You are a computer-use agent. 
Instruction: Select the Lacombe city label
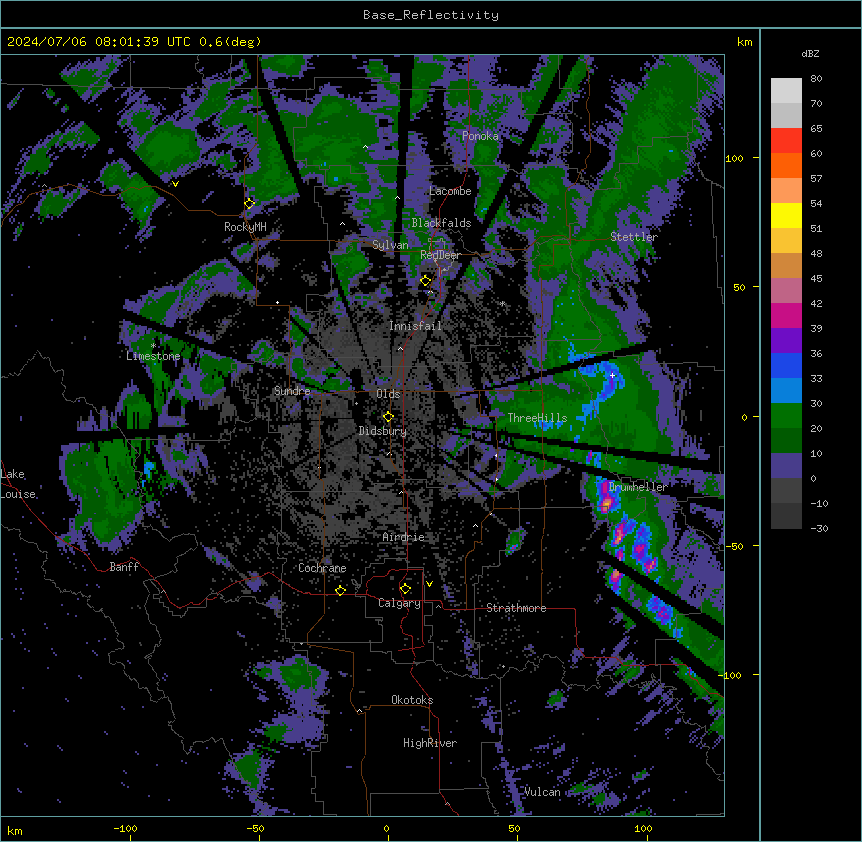coord(450,191)
